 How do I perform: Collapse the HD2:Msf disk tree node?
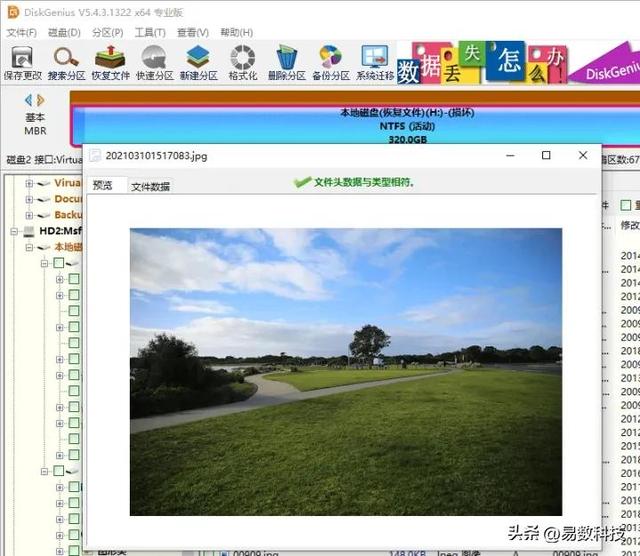click(14, 231)
